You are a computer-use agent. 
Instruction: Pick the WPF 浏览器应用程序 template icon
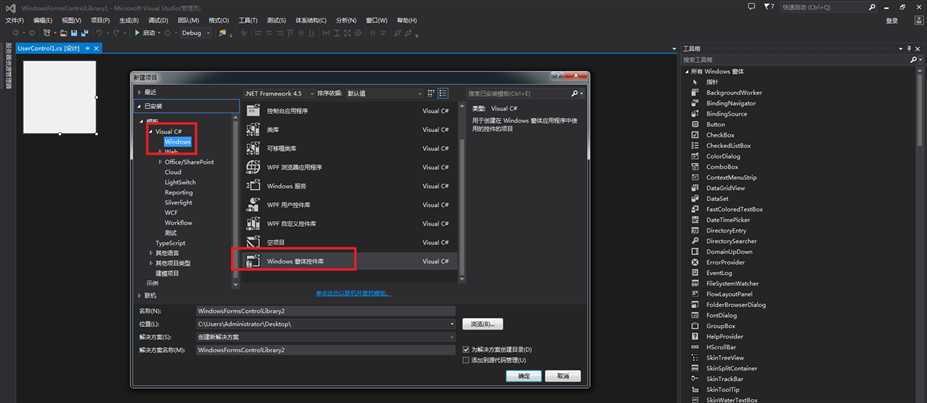click(x=253, y=167)
